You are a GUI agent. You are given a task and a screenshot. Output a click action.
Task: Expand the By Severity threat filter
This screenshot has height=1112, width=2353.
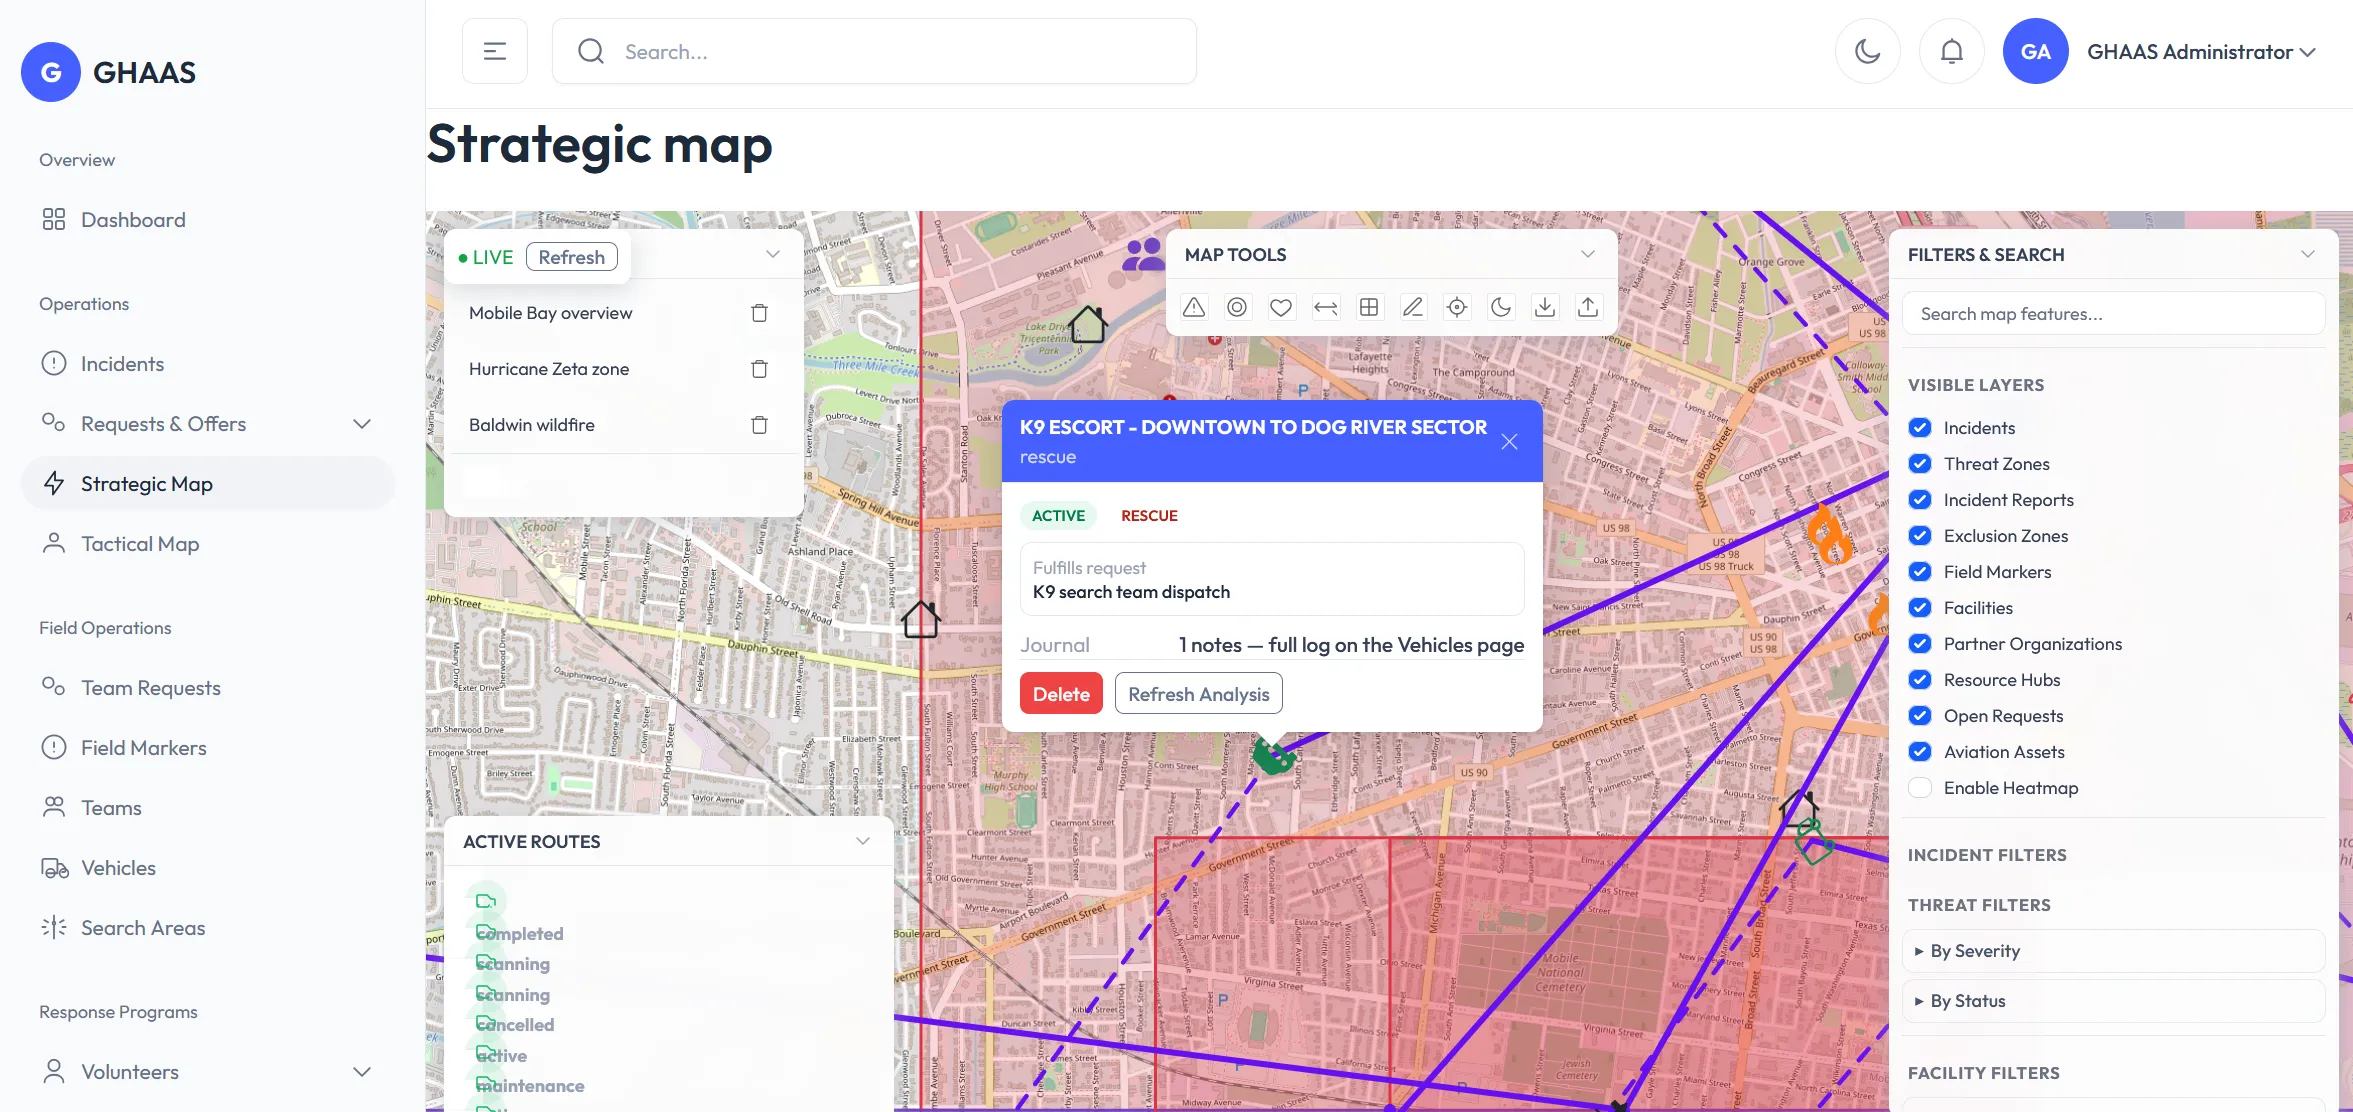coord(2113,951)
